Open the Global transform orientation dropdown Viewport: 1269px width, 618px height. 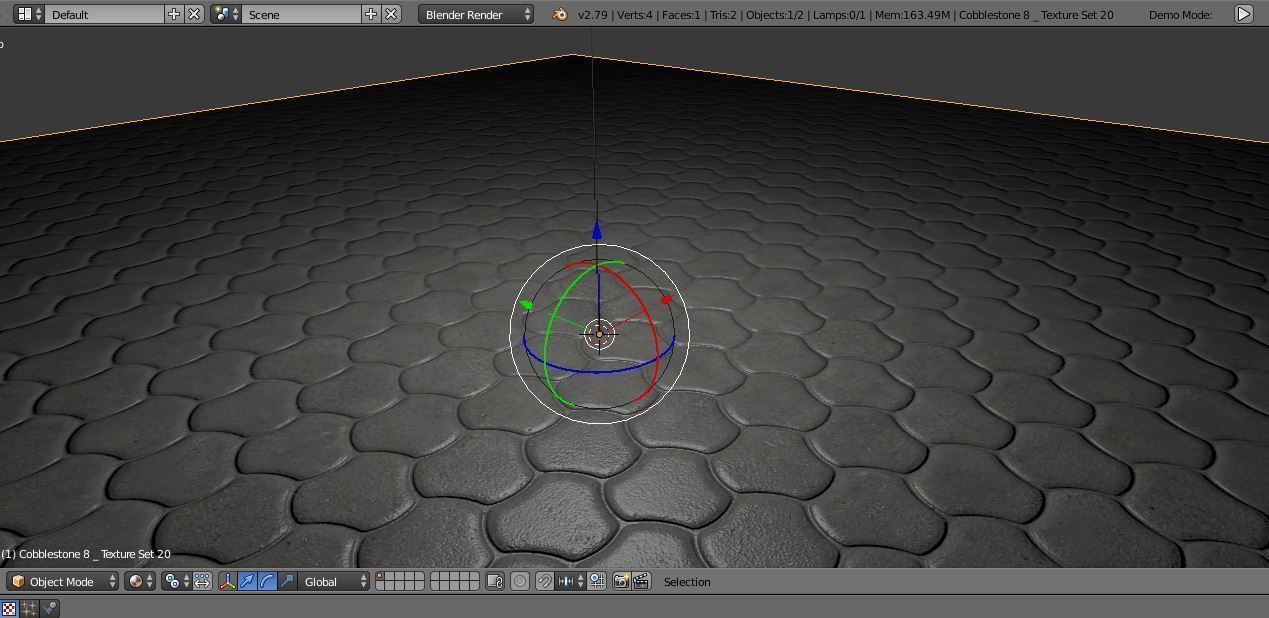click(x=335, y=581)
